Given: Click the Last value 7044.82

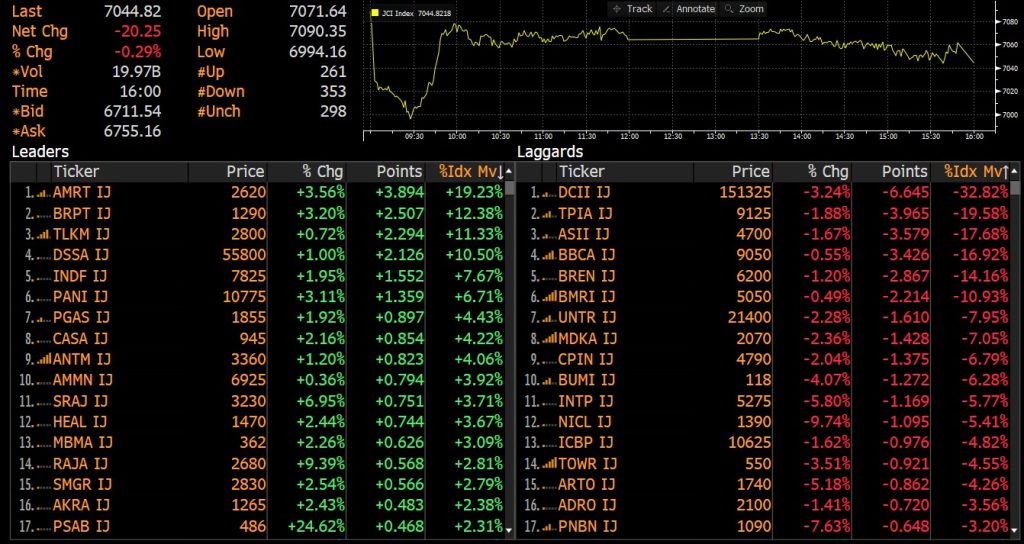Looking at the screenshot, I should tap(133, 11).
